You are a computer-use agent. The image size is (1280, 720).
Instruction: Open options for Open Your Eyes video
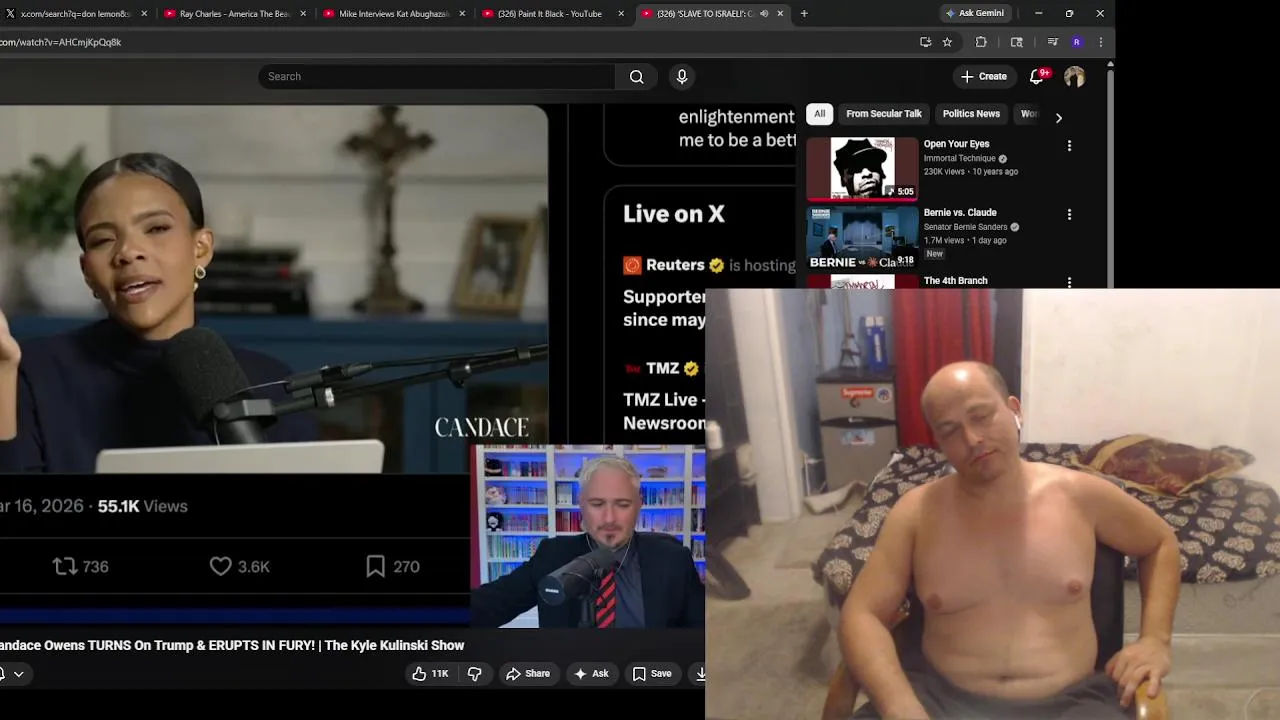click(1069, 146)
